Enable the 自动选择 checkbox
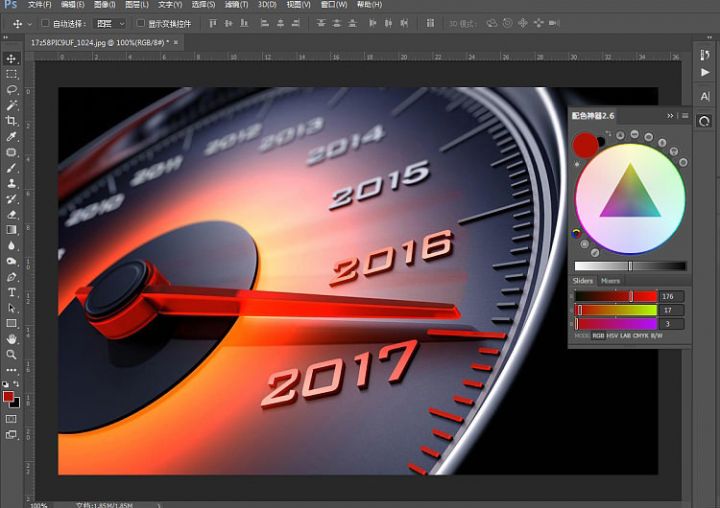 click(45, 23)
